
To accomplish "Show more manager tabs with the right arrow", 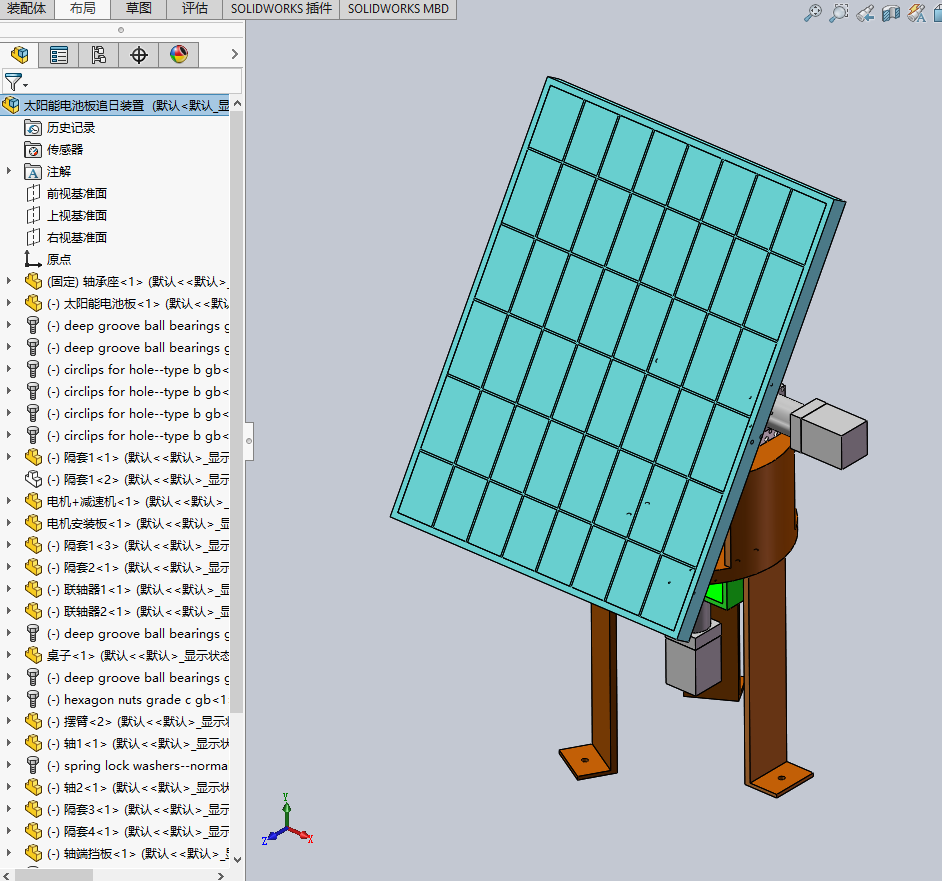I will (x=235, y=55).
